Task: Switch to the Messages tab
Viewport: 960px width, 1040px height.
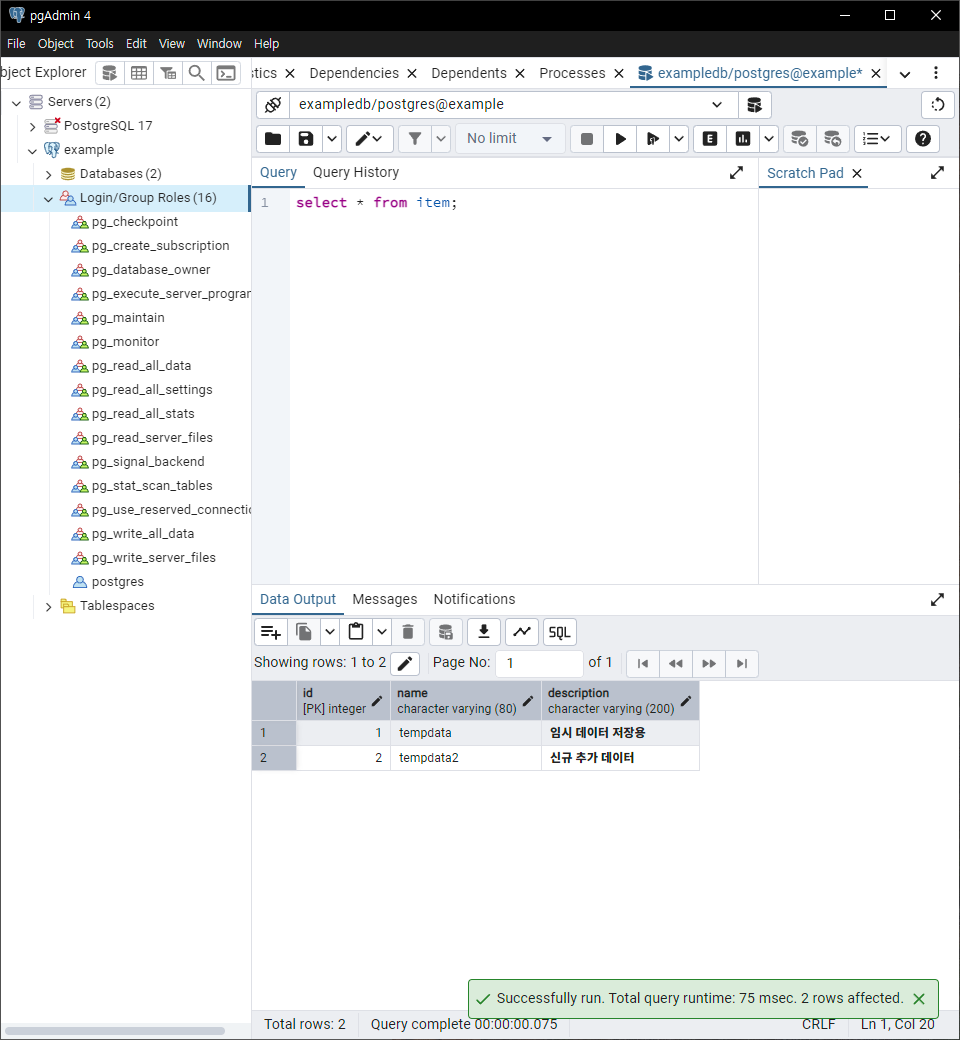Action: point(385,600)
